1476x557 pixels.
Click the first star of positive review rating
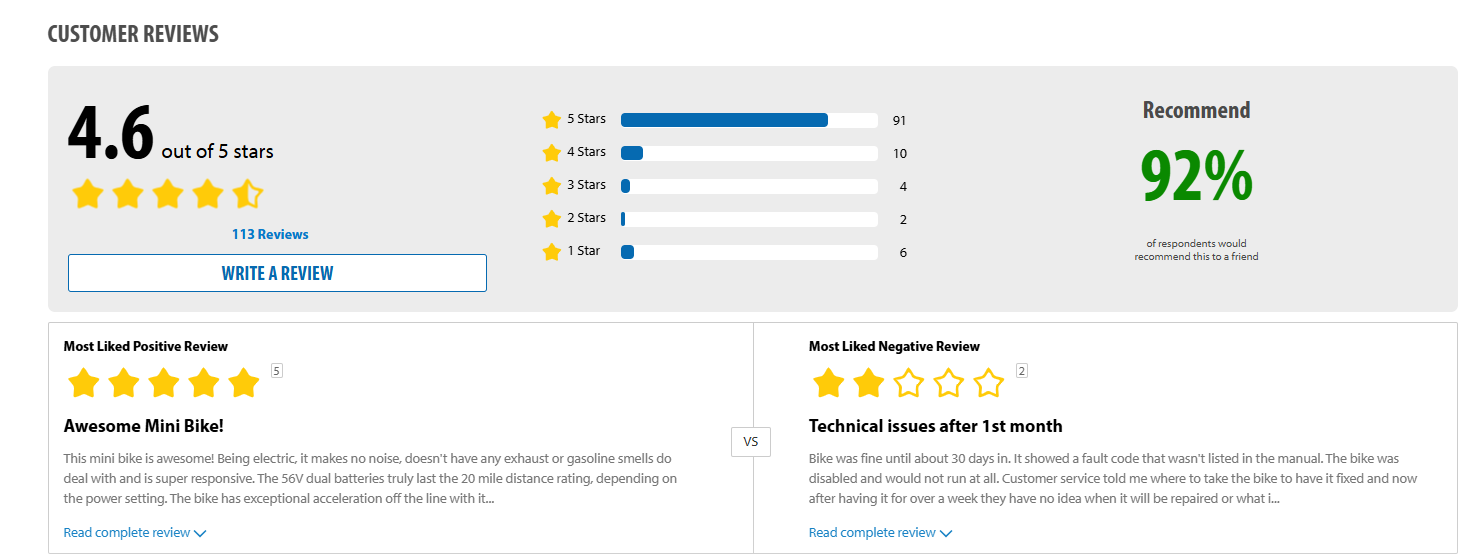[x=84, y=383]
